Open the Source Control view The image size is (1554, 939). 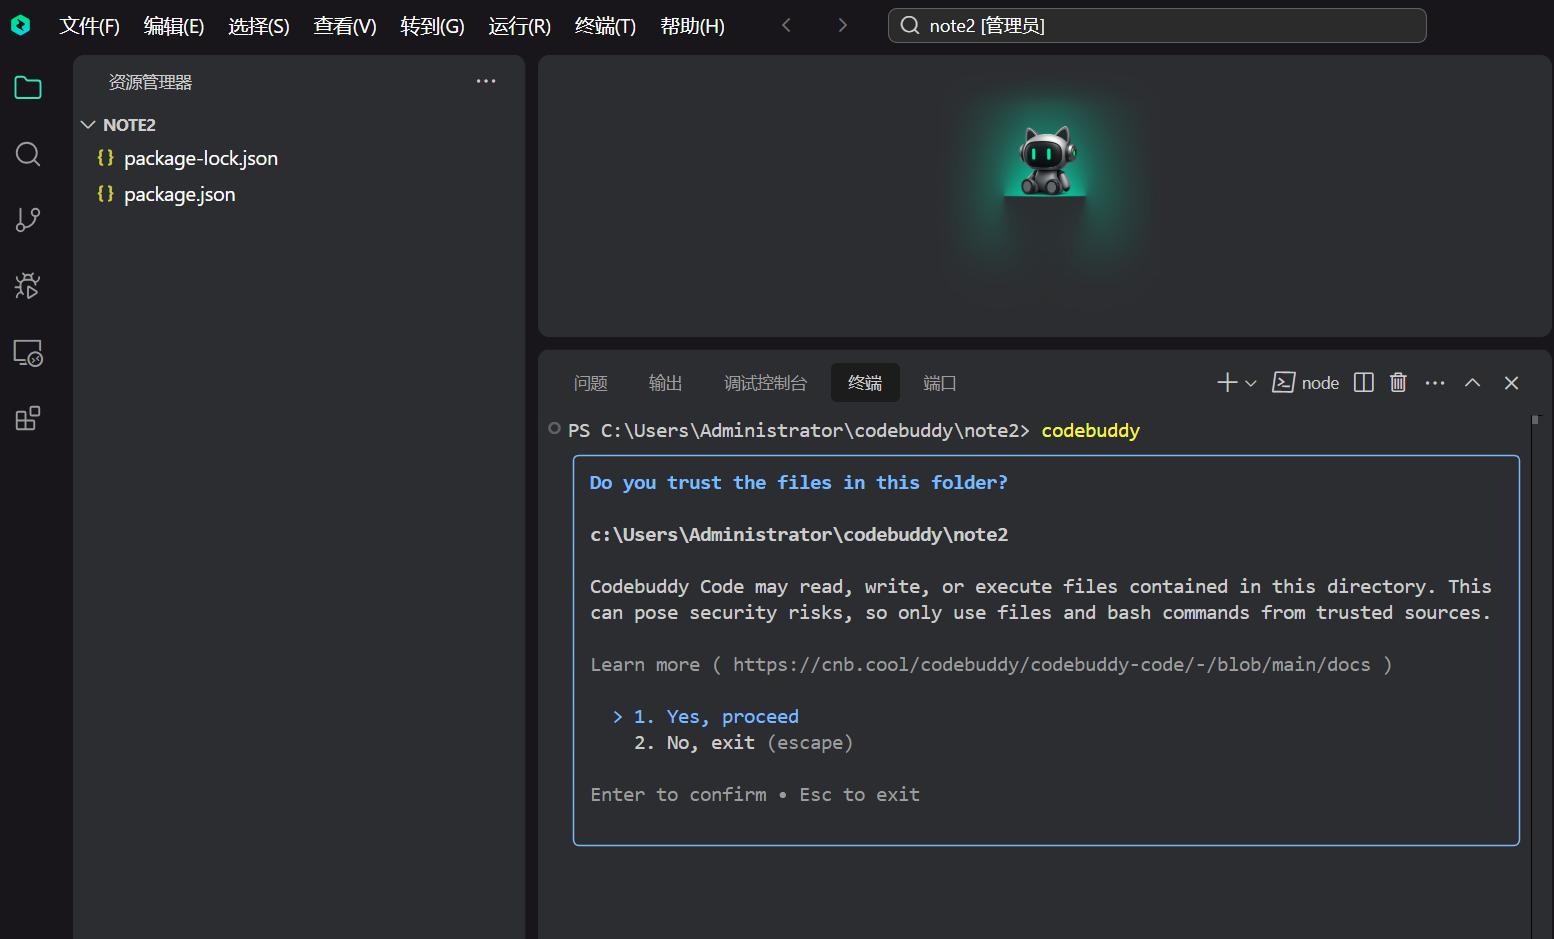28,220
